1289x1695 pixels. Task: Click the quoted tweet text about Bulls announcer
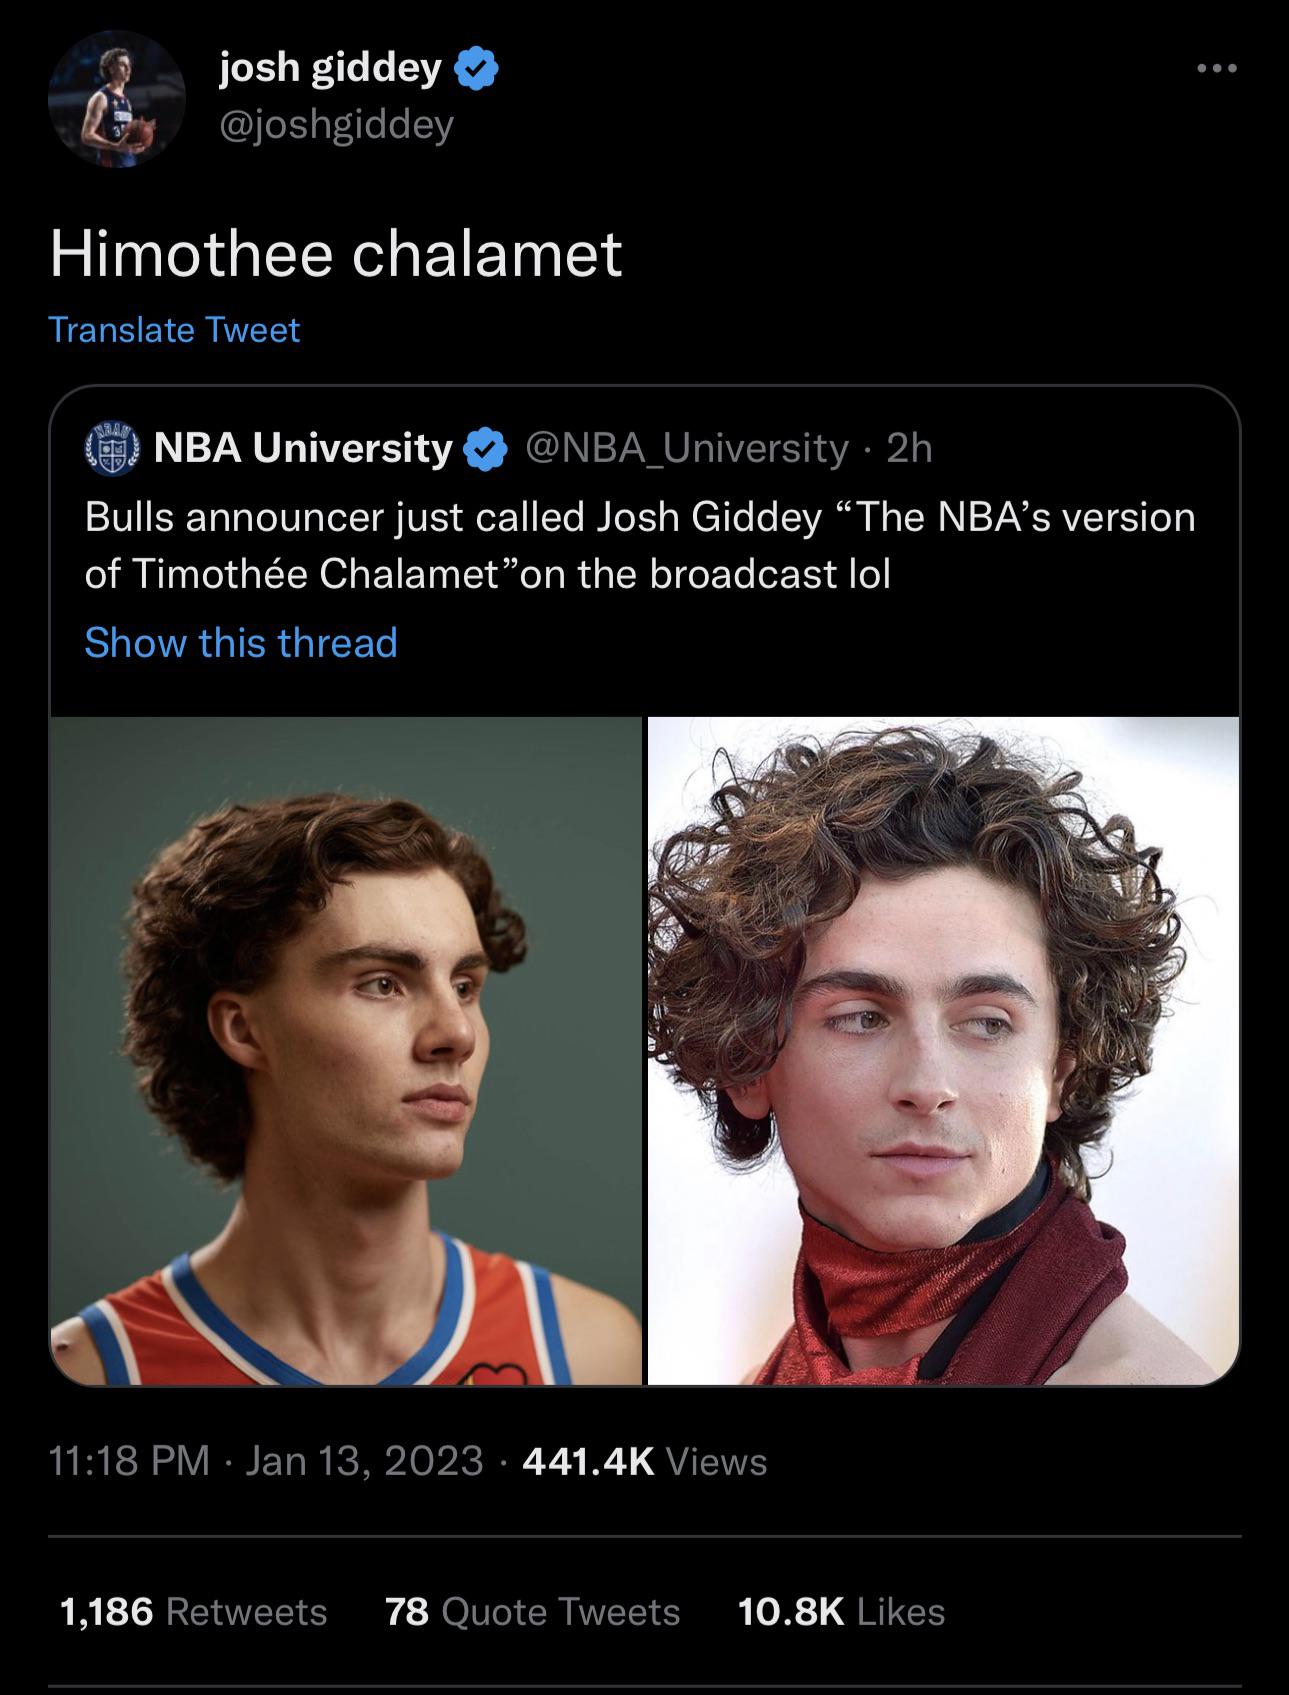click(x=640, y=545)
